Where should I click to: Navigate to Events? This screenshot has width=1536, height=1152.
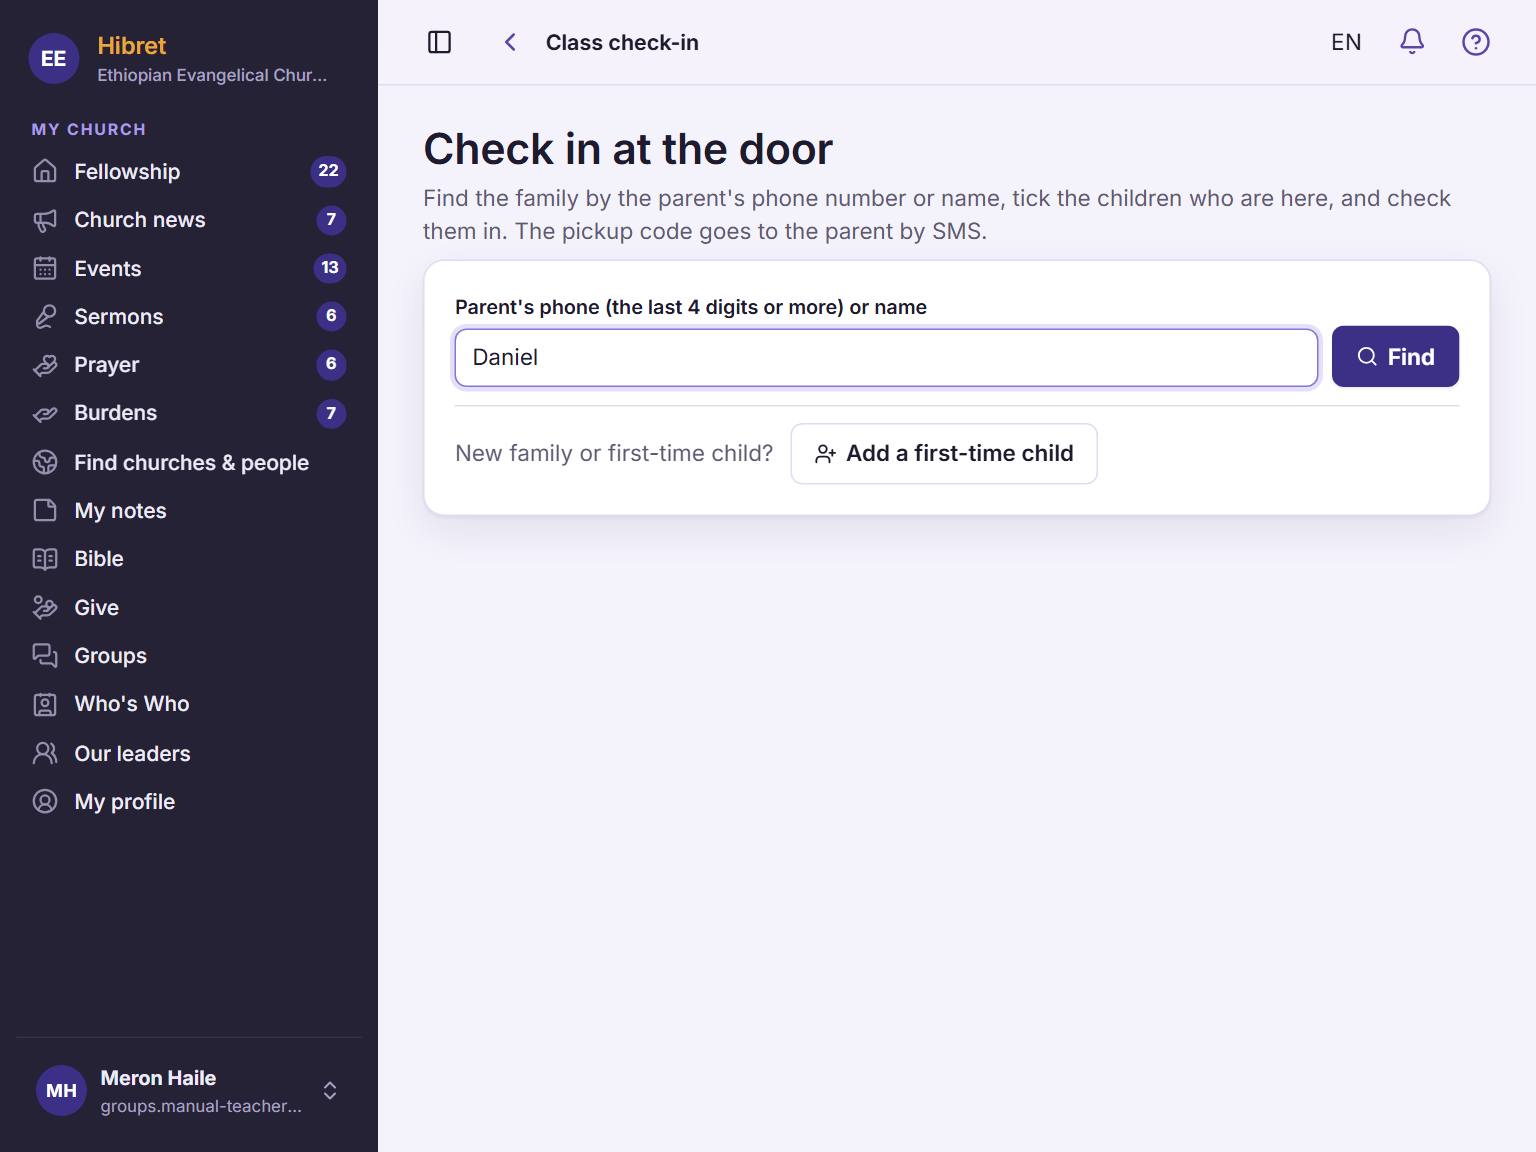189,268
